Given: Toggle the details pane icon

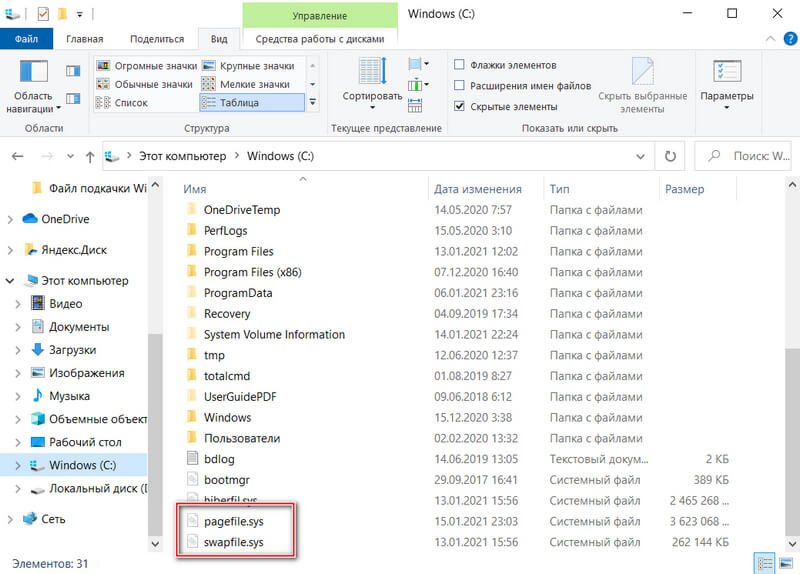Looking at the screenshot, I should click(x=73, y=98).
